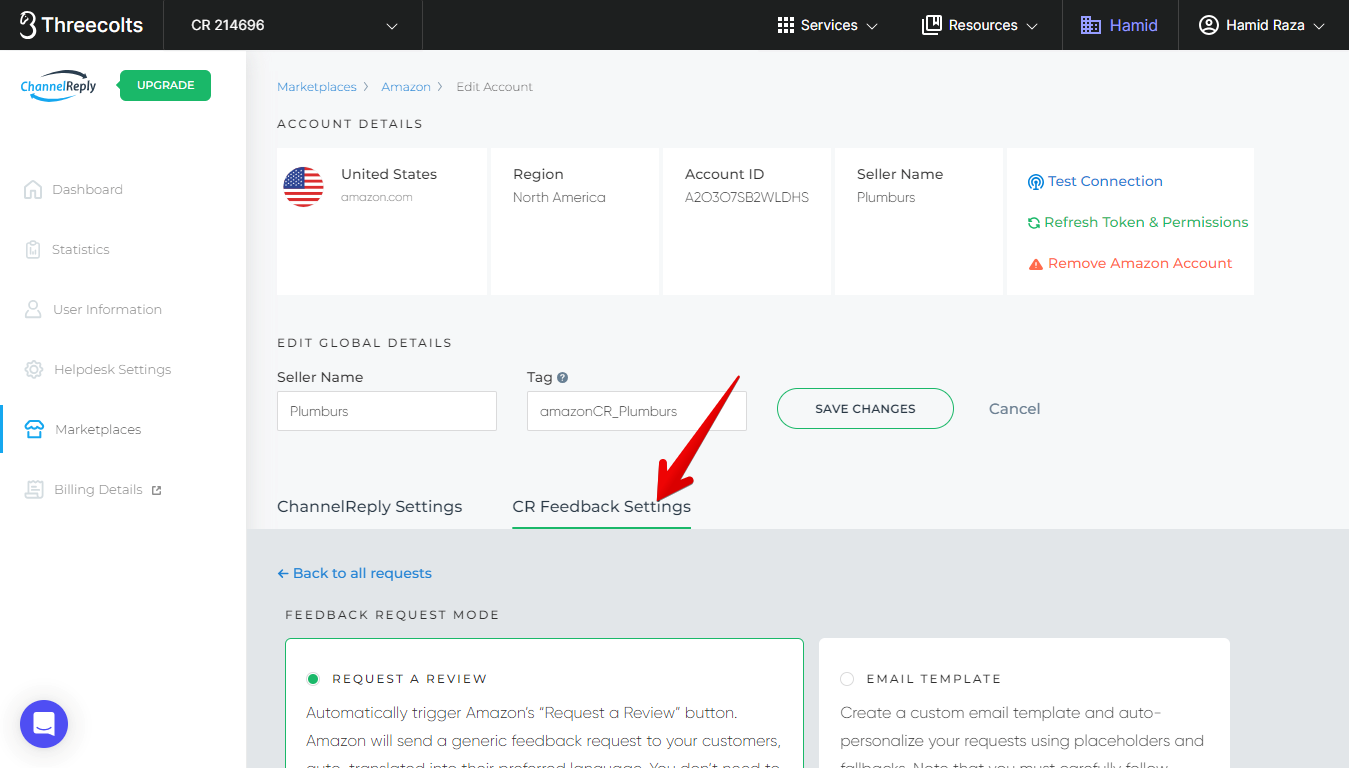Select the Email Template mode

847,679
